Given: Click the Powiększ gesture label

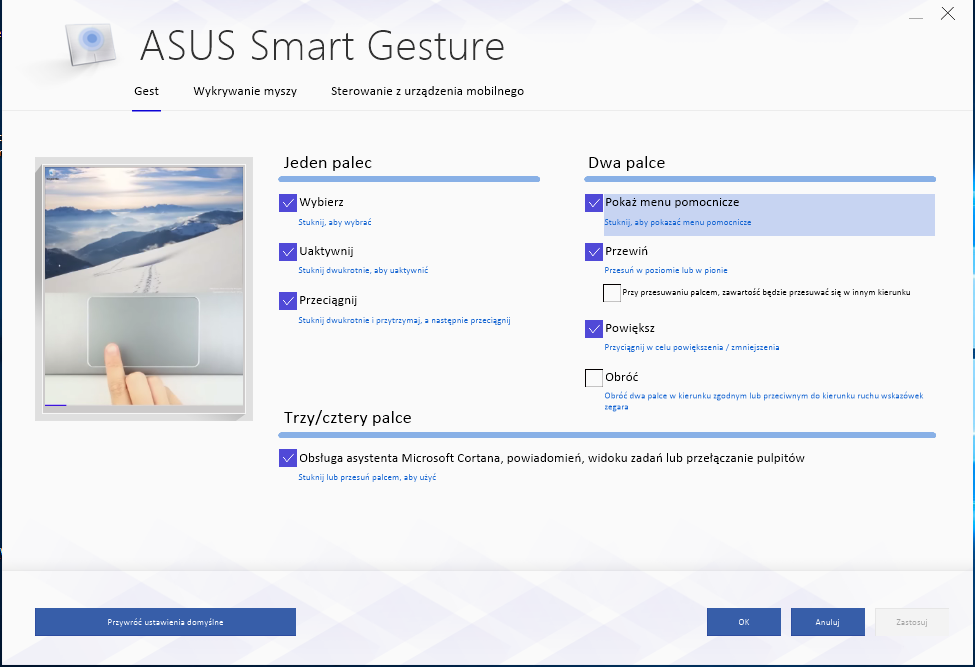Looking at the screenshot, I should [x=630, y=328].
